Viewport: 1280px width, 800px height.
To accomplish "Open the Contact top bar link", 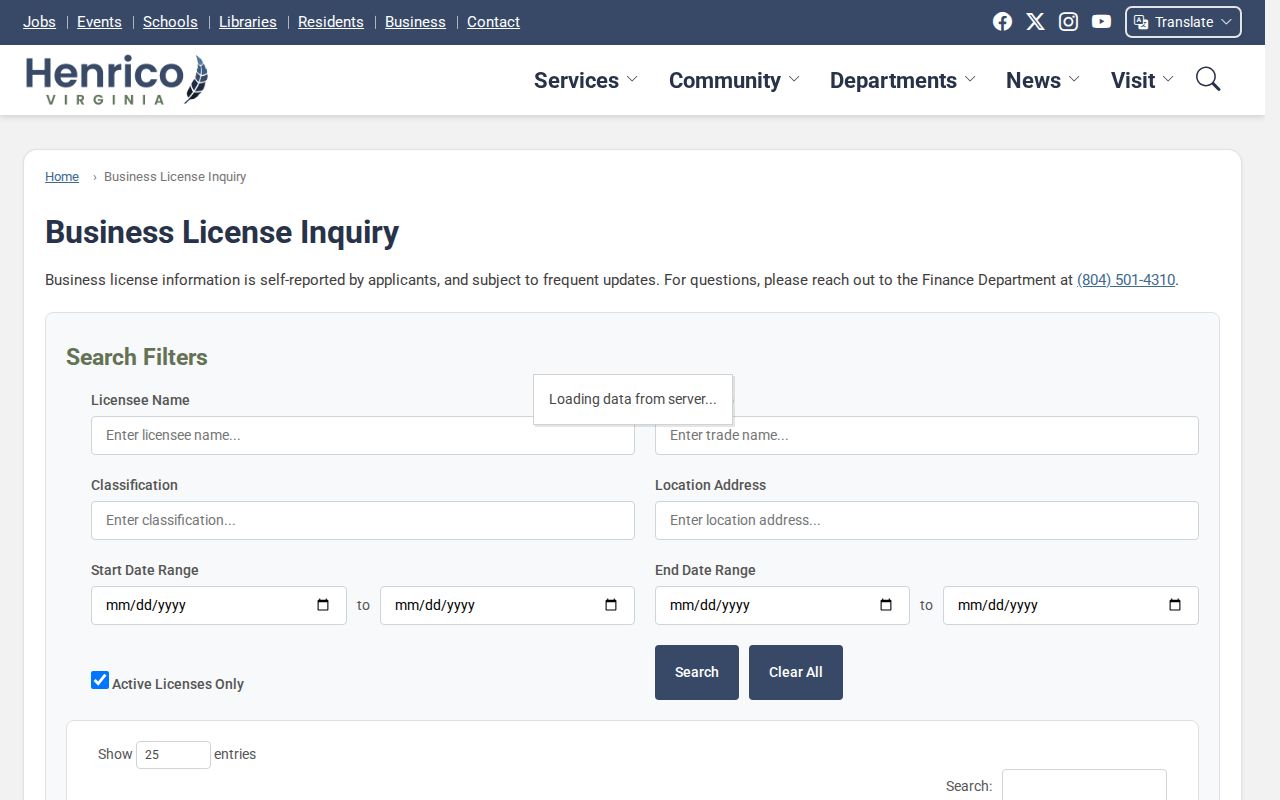I will (493, 22).
